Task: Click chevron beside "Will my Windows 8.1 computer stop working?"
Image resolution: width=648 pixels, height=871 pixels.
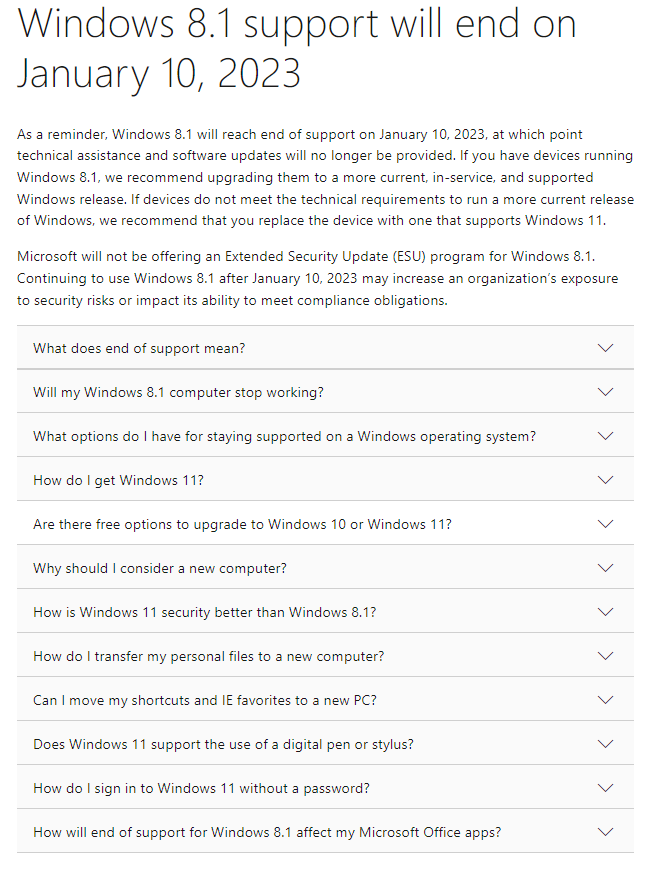Action: [604, 392]
